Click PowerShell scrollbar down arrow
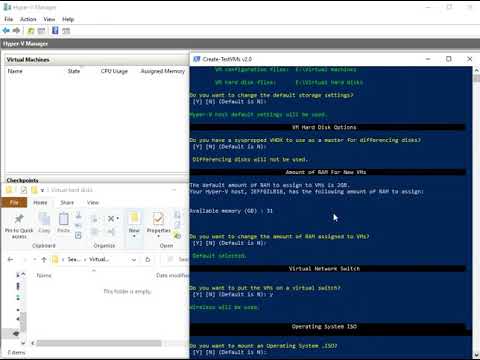 [x=476, y=355]
